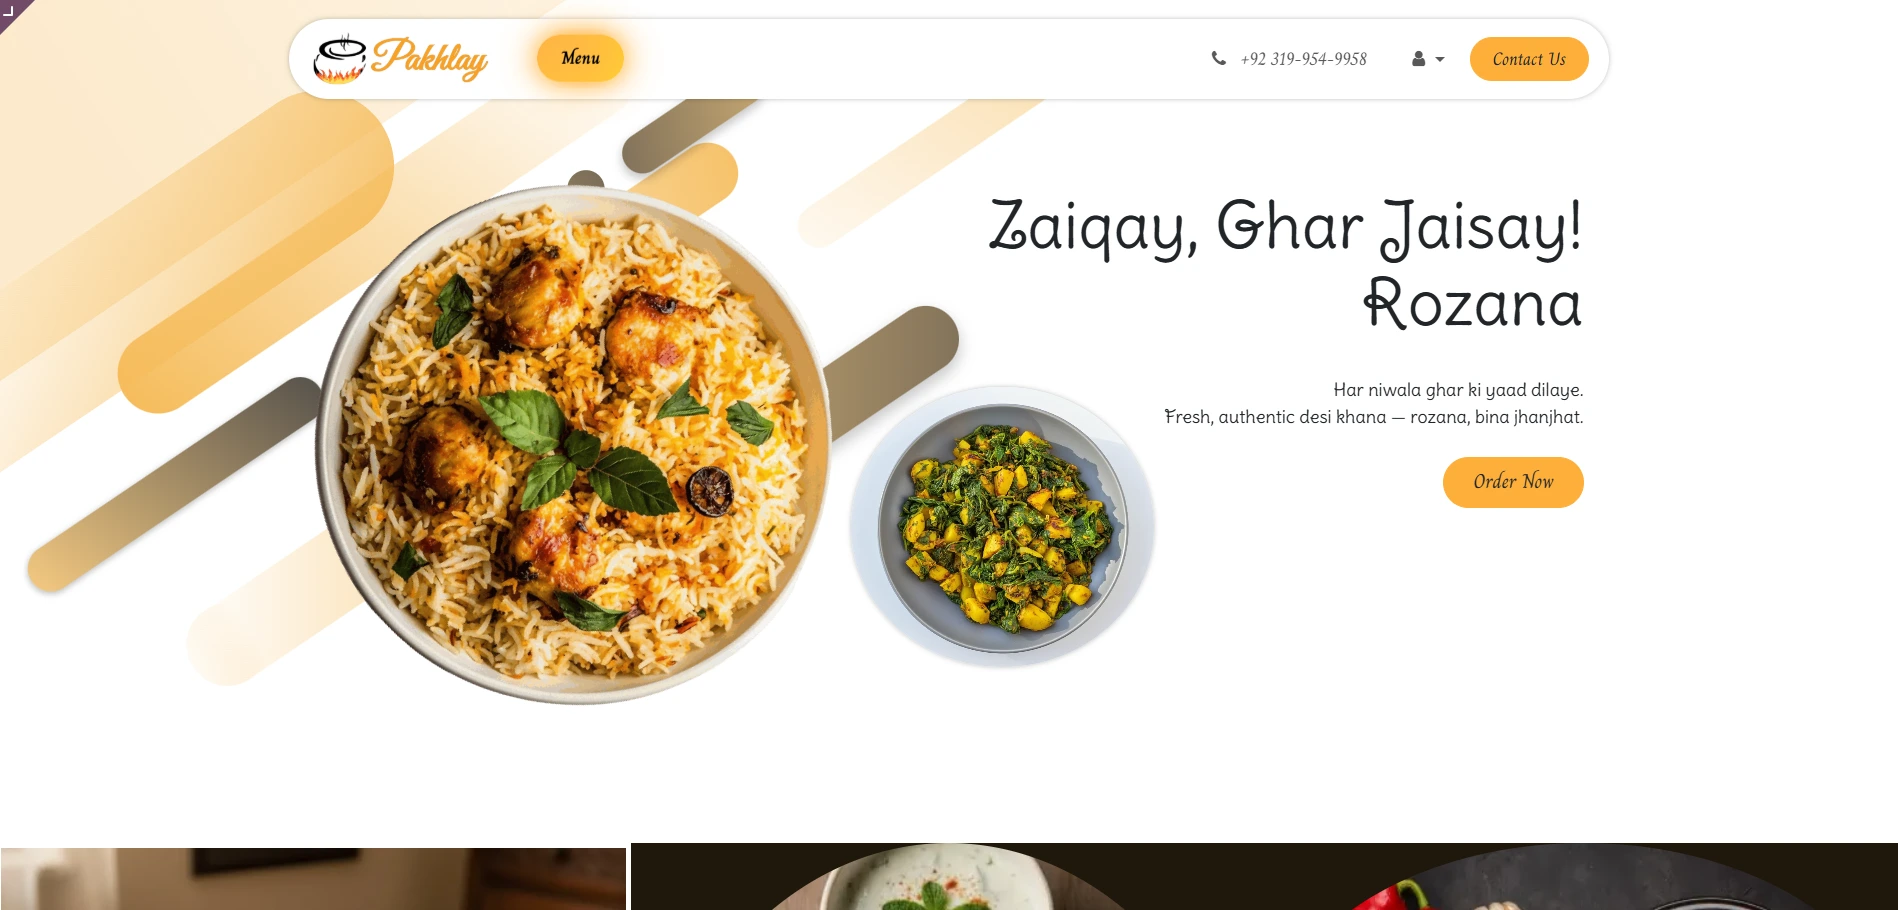Click the purple corner icon at top-left
The image size is (1898, 910).
coord(10,10)
